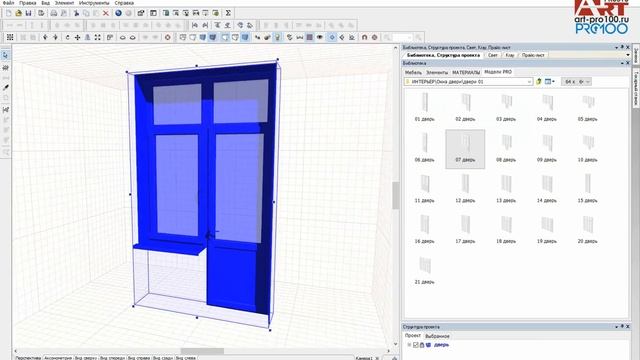Image resolution: width=640 pixels, height=360 pixels.
Task: Select the pencil tool in left sidebar
Action: (x=5, y=87)
